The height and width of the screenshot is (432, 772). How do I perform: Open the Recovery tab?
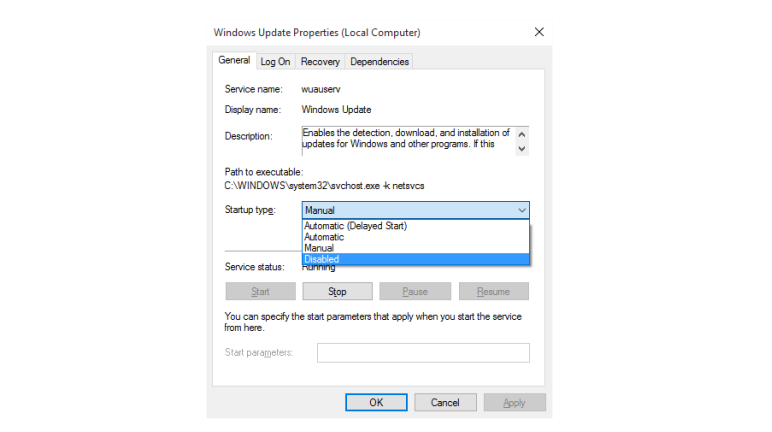[320, 62]
